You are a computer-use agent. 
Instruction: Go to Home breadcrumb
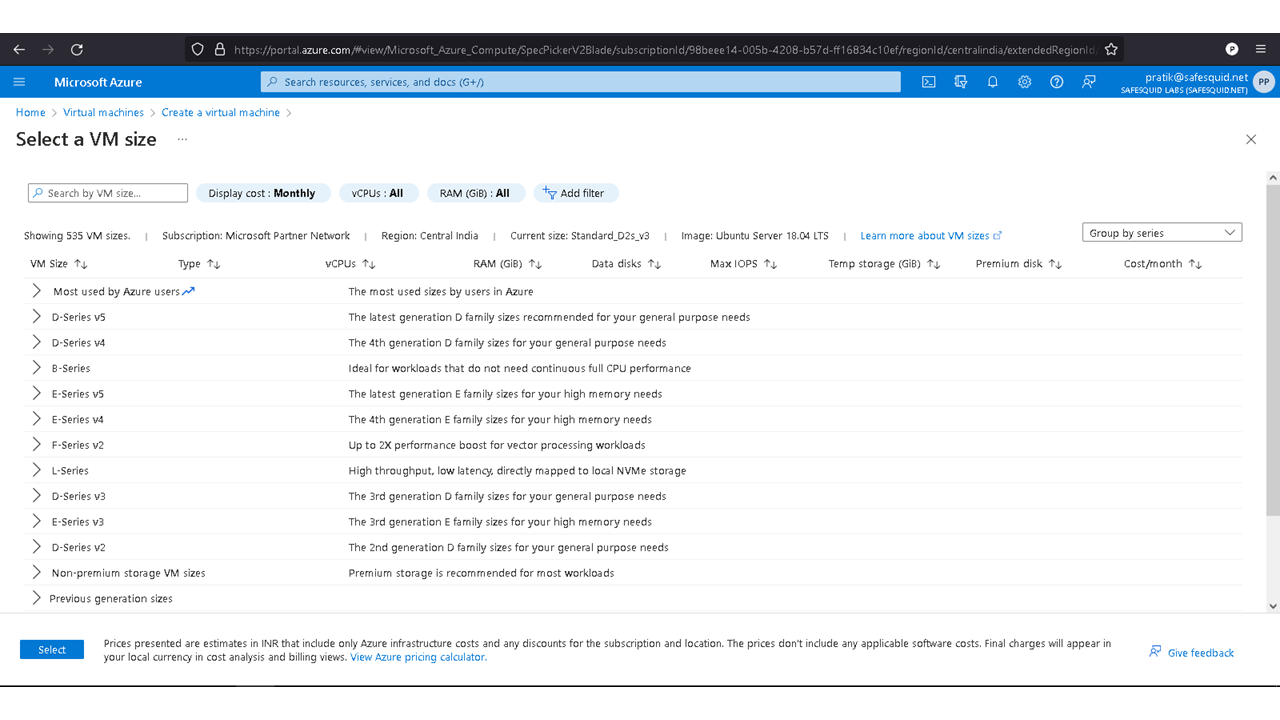pyautogui.click(x=31, y=113)
